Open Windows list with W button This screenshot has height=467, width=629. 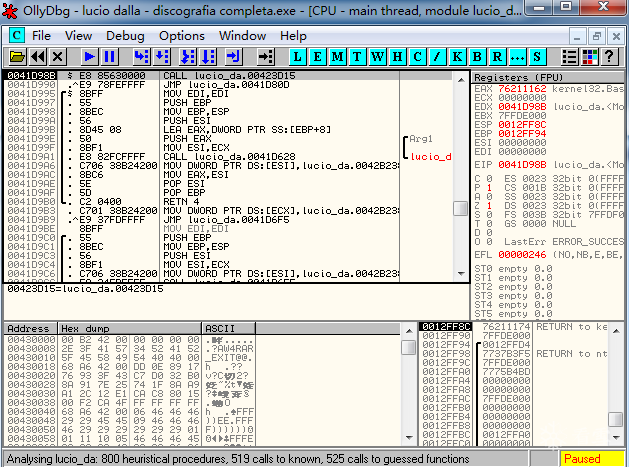point(377,57)
